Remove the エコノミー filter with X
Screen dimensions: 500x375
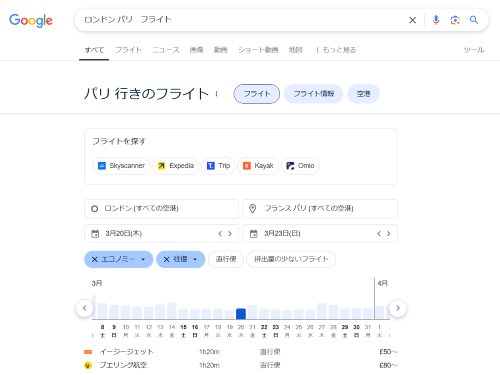coord(94,259)
